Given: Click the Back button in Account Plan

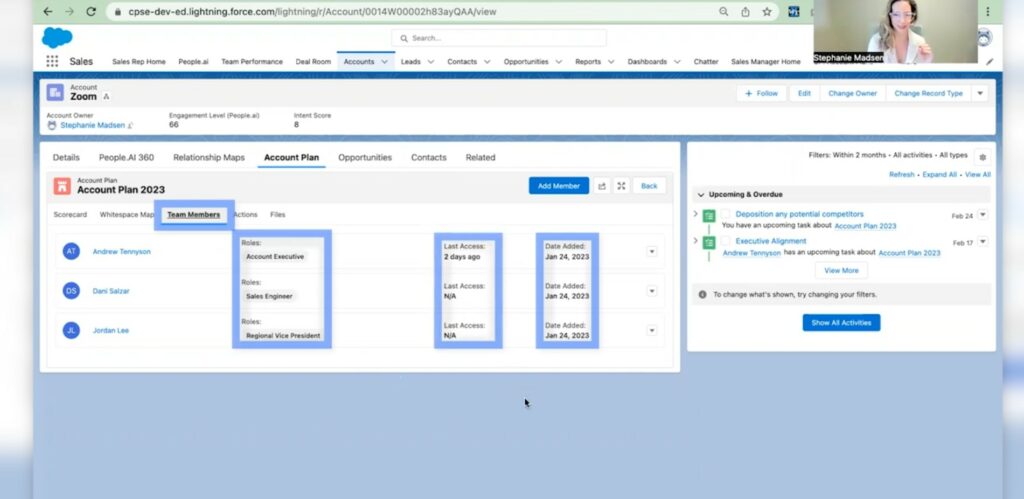Looking at the screenshot, I should (649, 186).
